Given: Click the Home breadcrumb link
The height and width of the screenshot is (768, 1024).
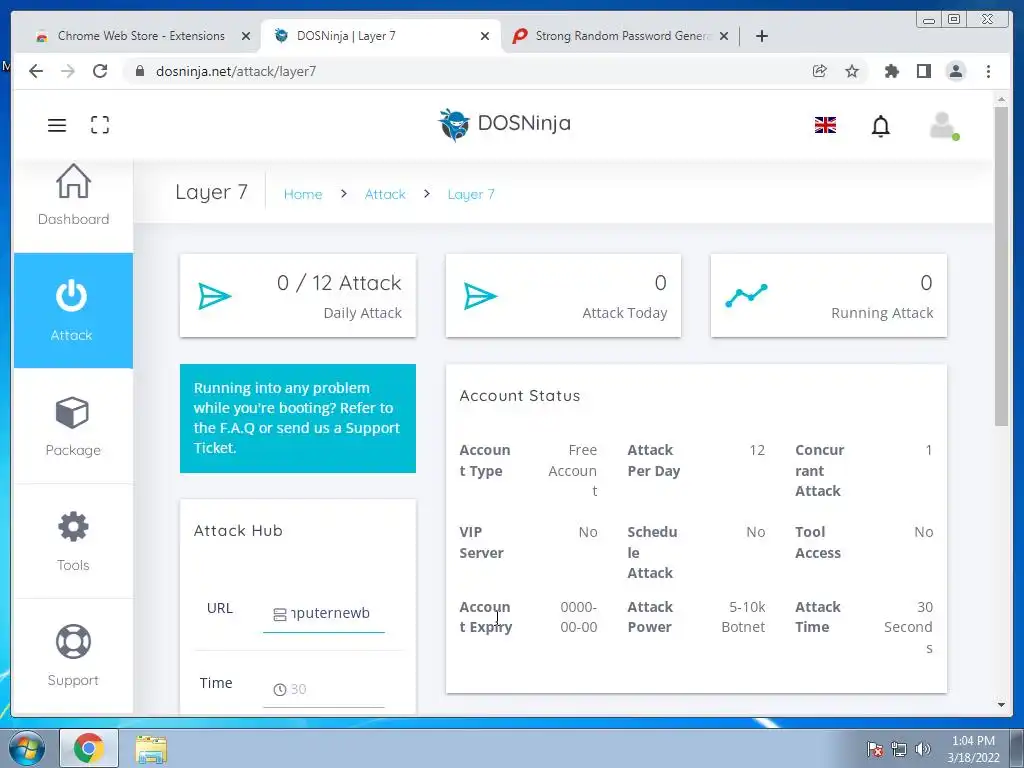Looking at the screenshot, I should point(303,194).
